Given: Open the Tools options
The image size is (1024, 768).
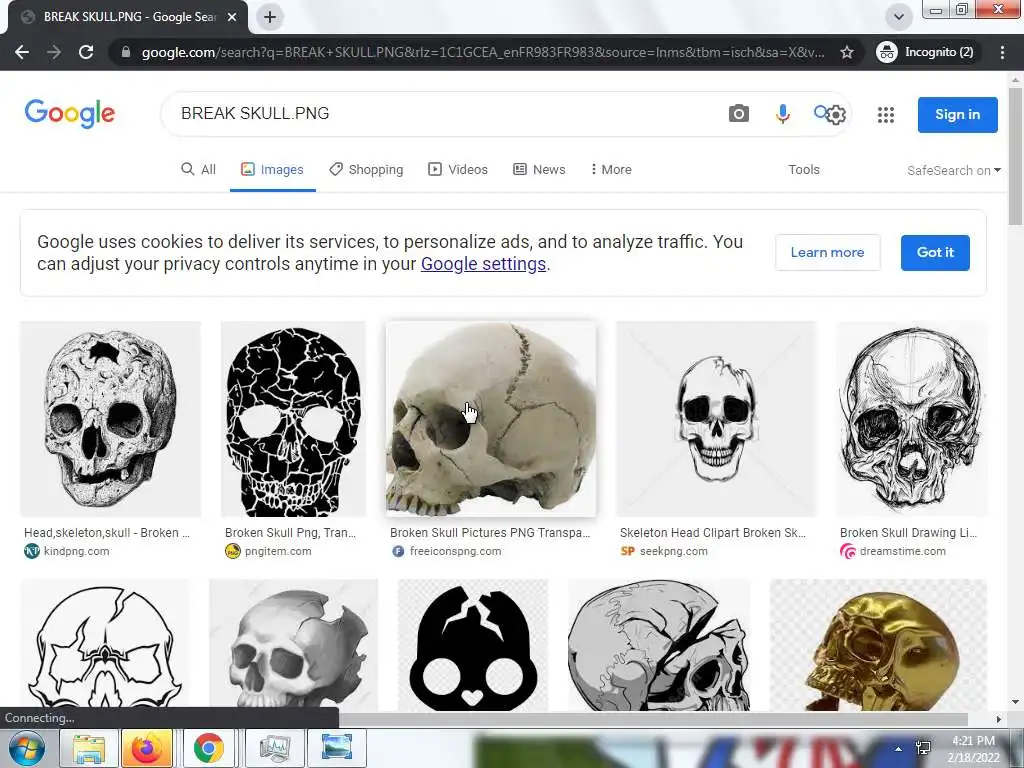Looking at the screenshot, I should [804, 170].
